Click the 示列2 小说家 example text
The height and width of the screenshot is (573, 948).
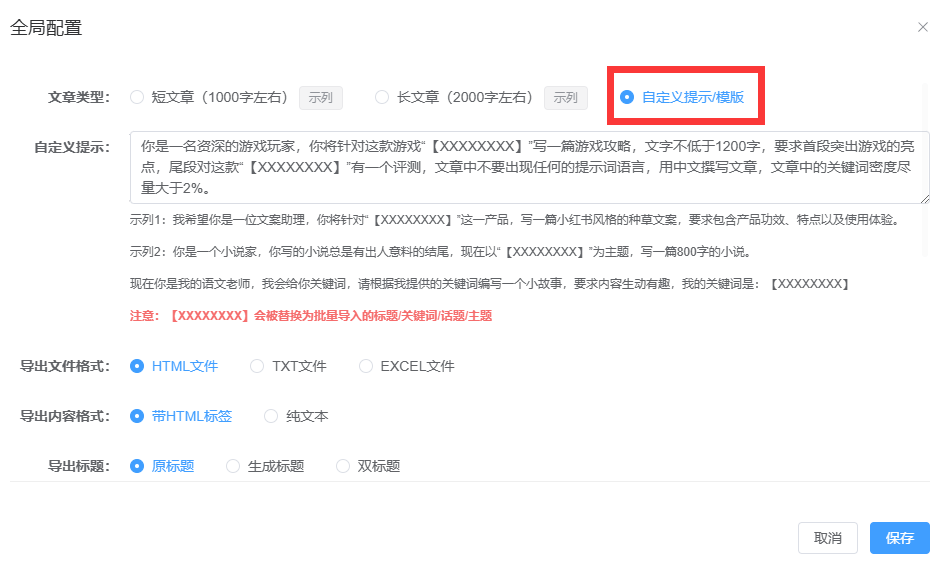(441, 252)
